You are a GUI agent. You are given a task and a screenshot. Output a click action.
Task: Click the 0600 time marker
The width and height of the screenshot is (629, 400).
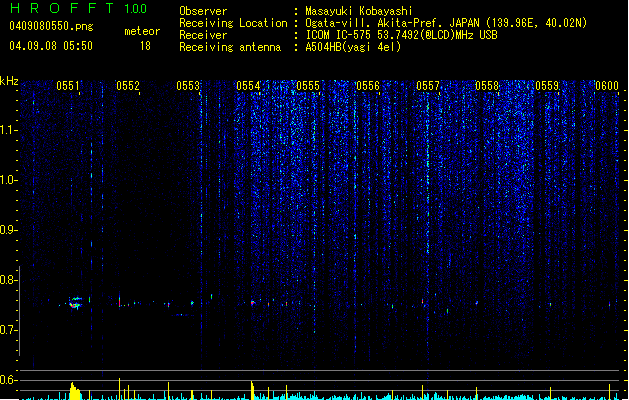pyautogui.click(x=607, y=86)
